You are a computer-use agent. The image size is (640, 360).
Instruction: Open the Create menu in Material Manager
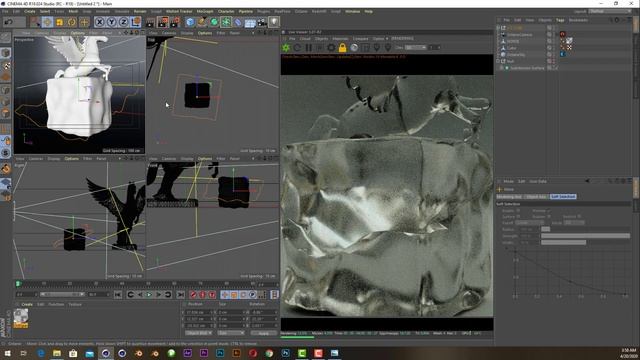(x=27, y=304)
